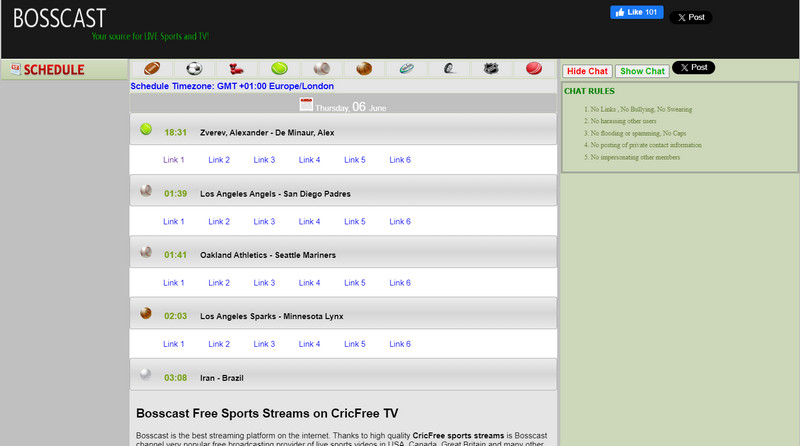
Task: Click the 01:39 match time
Action: 176,194
